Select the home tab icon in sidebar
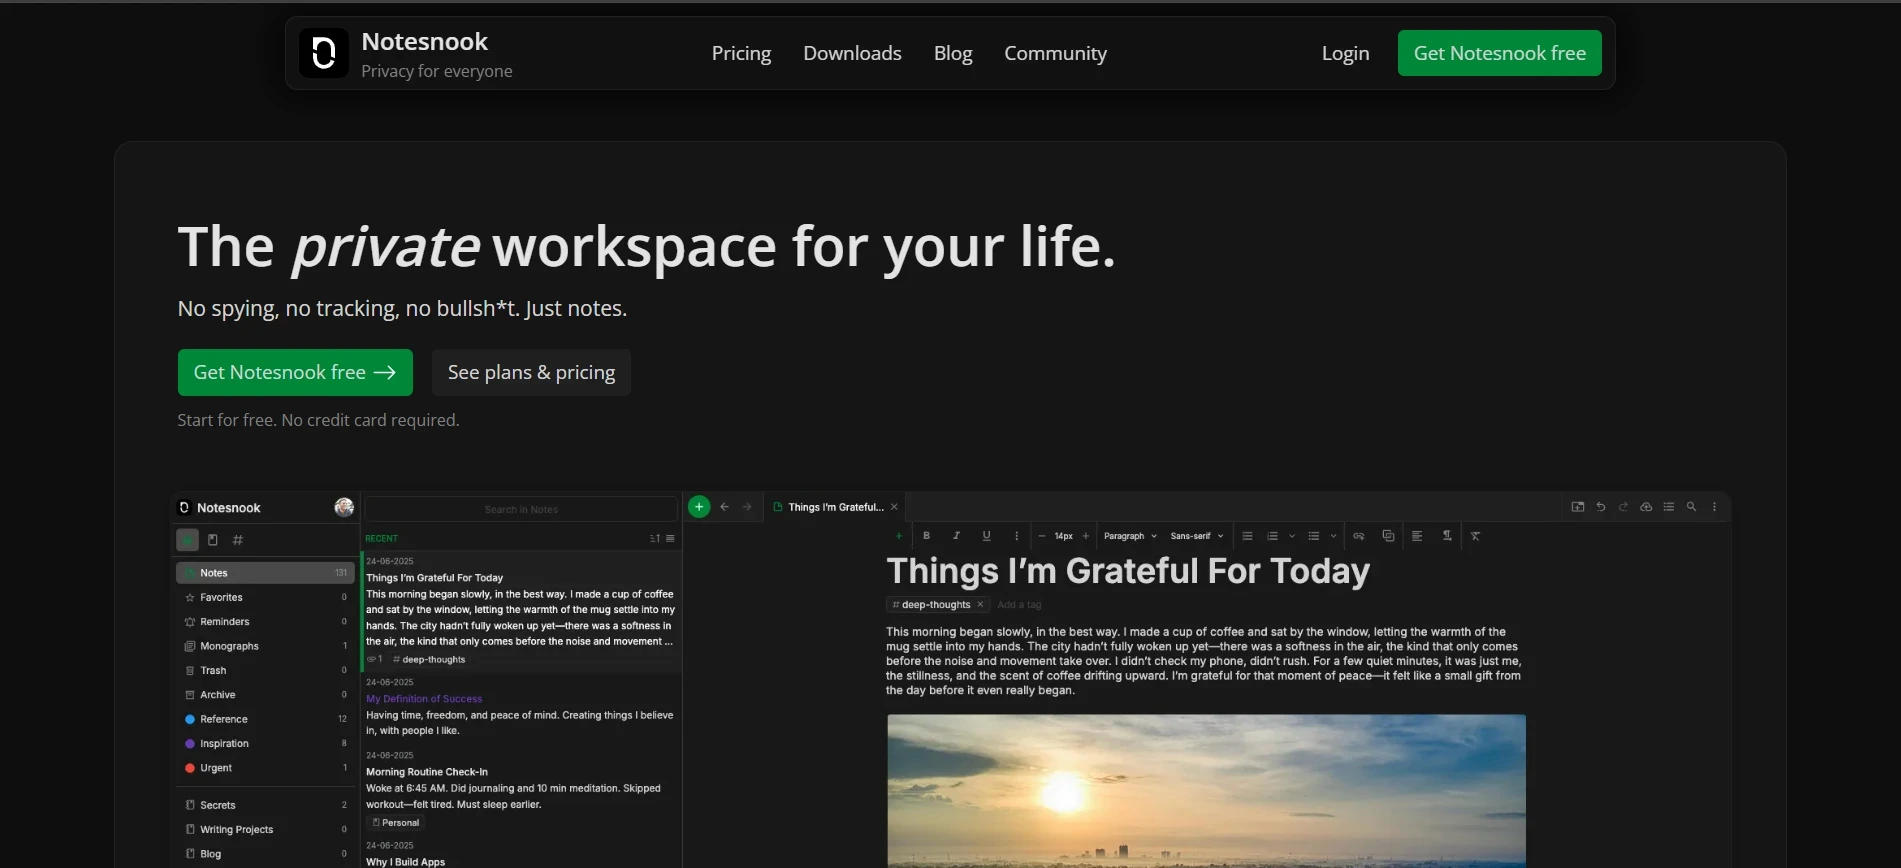This screenshot has width=1901, height=868. click(187, 540)
